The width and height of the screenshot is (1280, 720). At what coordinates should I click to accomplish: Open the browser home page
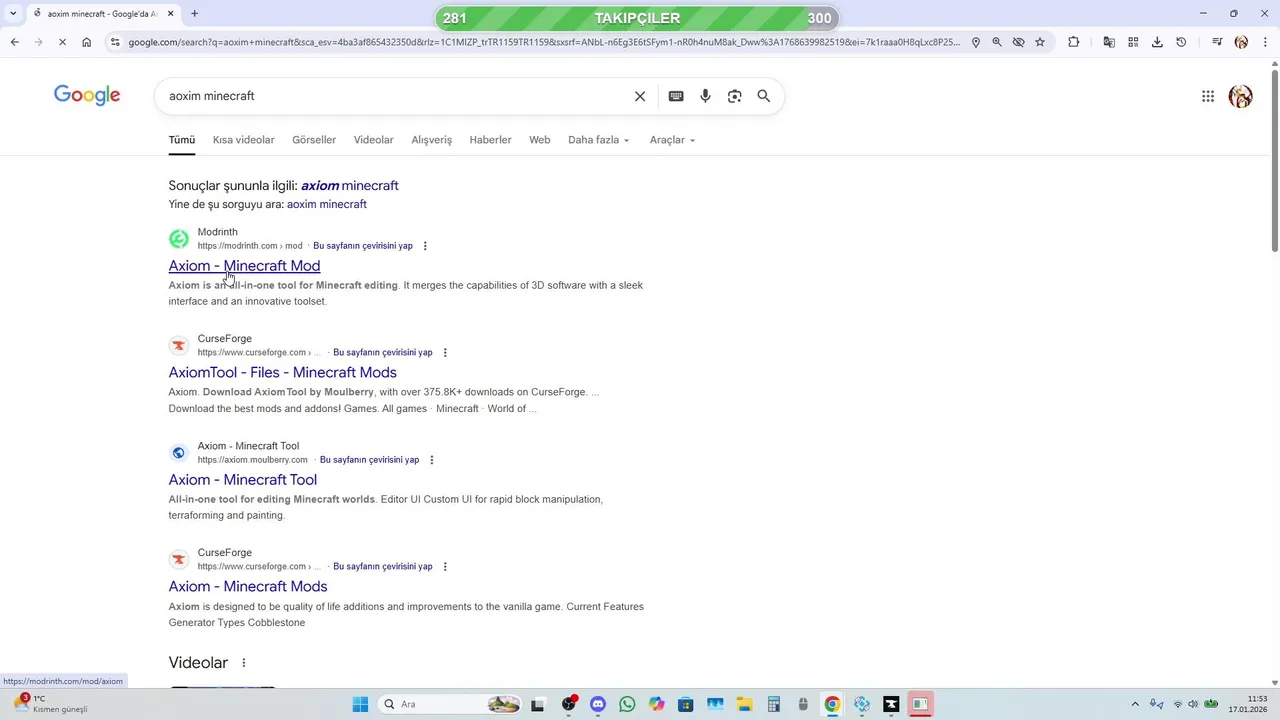(87, 42)
